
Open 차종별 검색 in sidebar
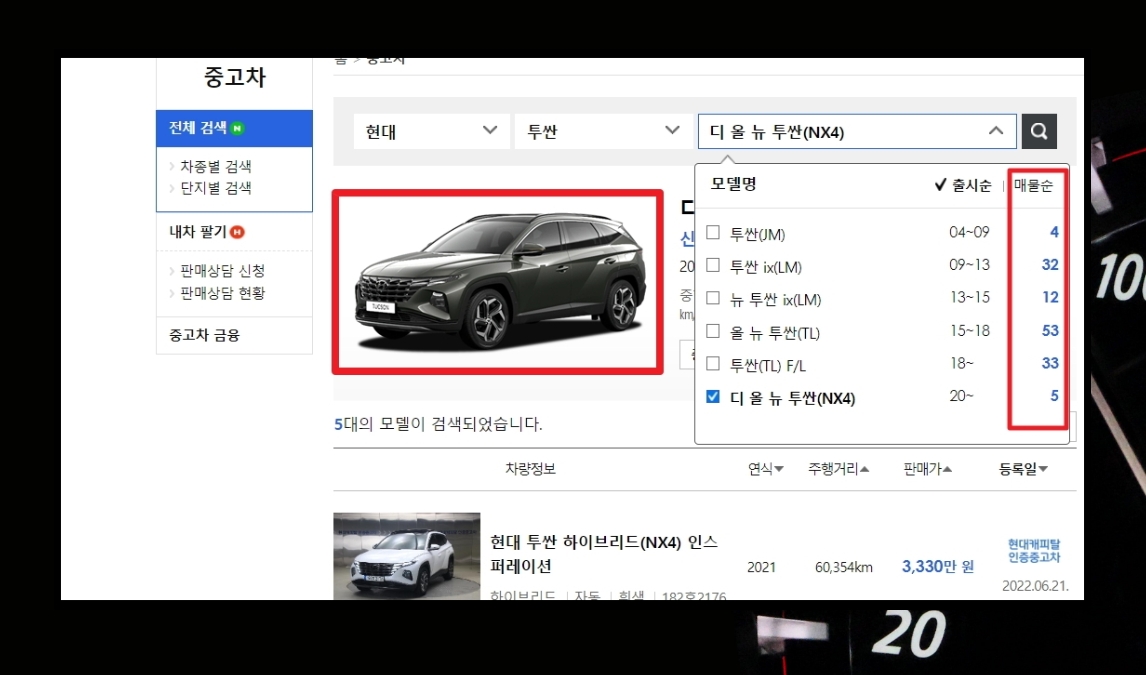pos(216,167)
